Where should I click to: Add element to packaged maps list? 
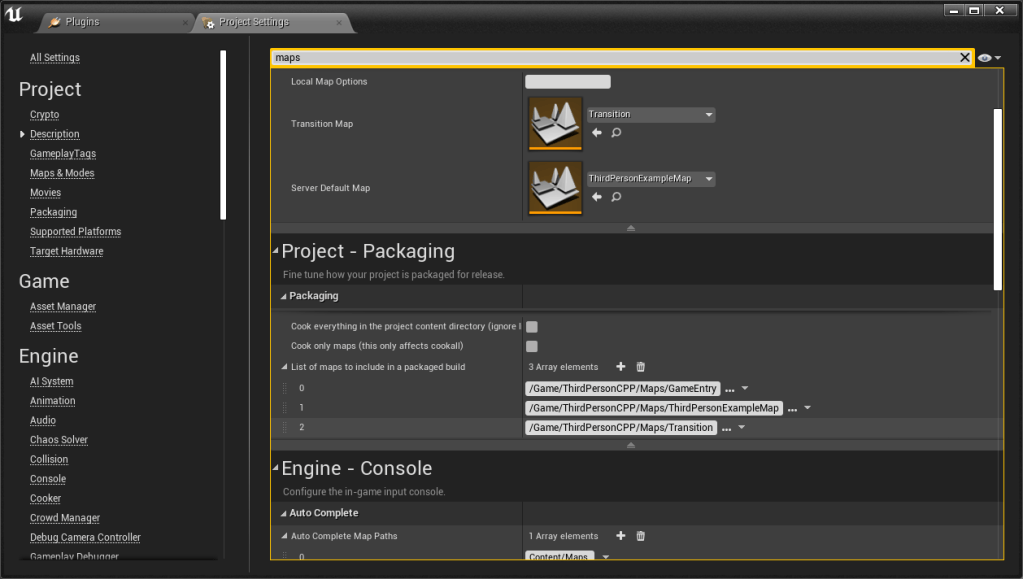pos(621,367)
